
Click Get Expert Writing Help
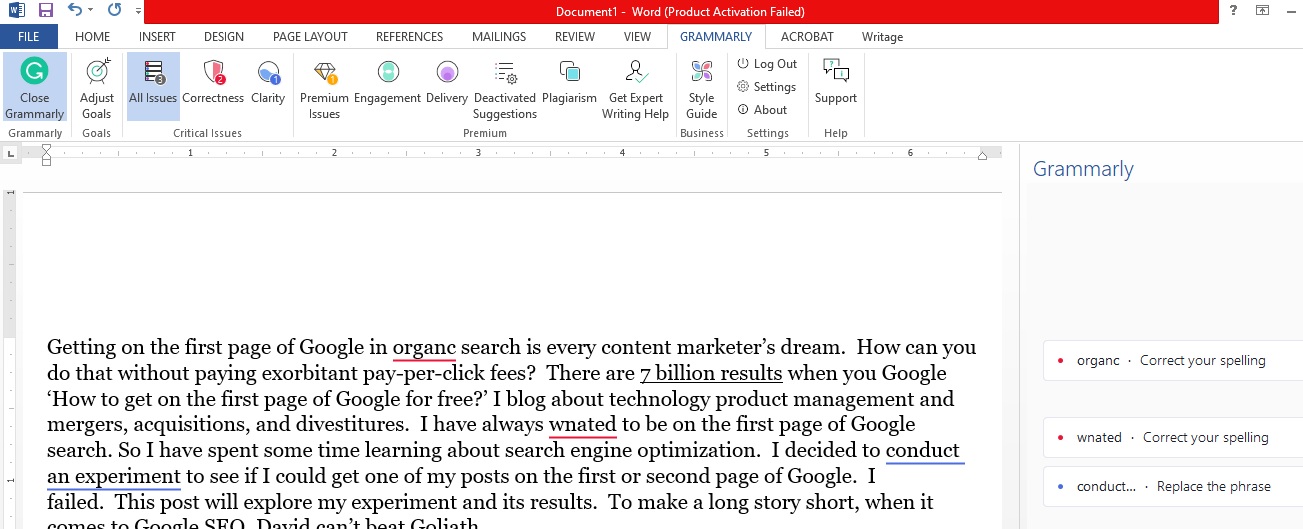635,88
